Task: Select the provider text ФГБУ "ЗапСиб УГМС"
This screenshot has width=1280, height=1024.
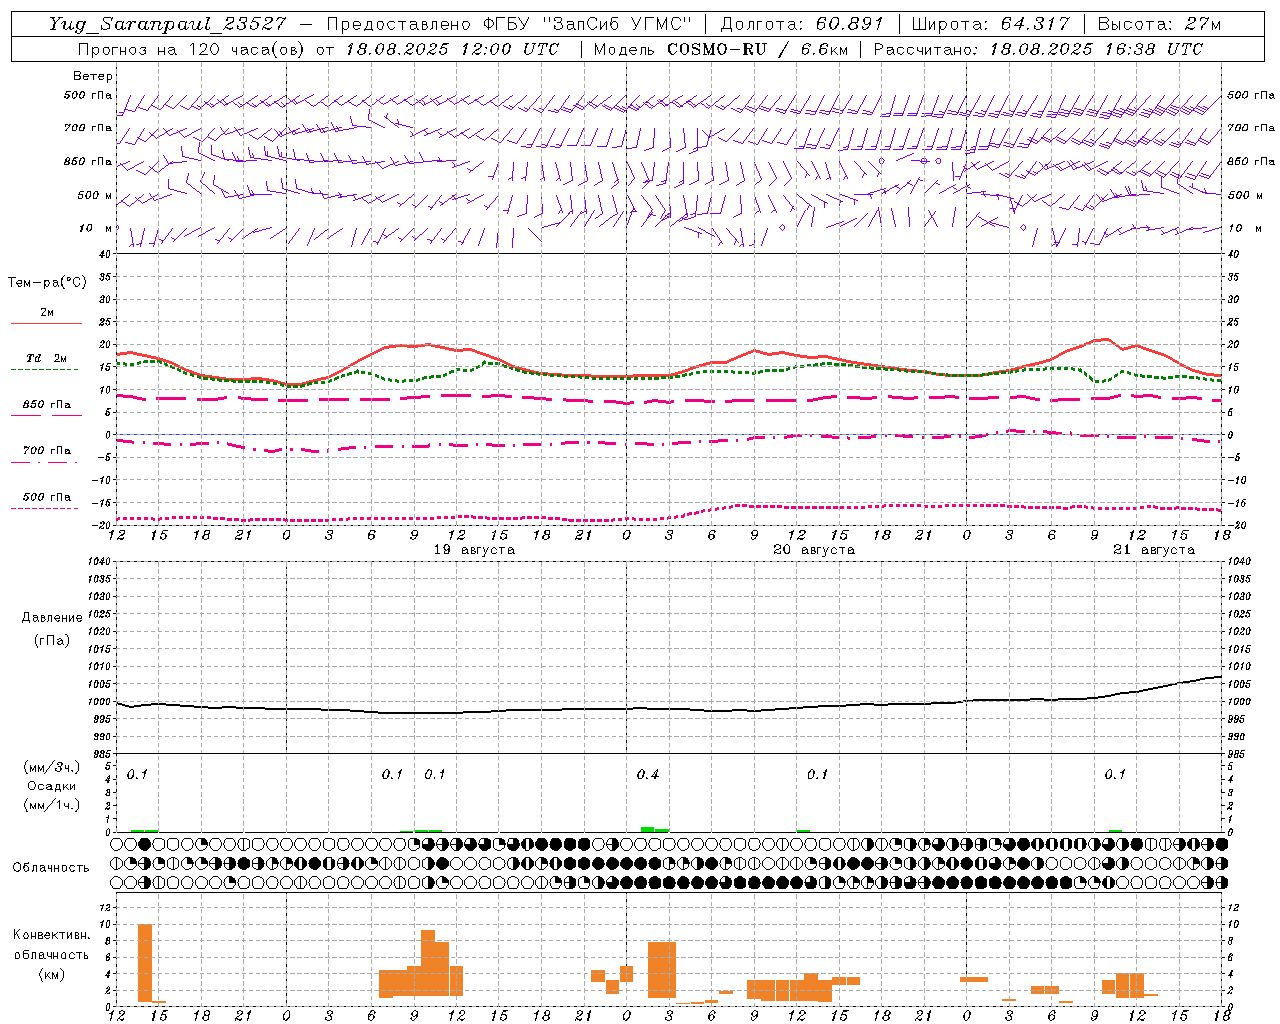Action: pyautogui.click(x=587, y=24)
